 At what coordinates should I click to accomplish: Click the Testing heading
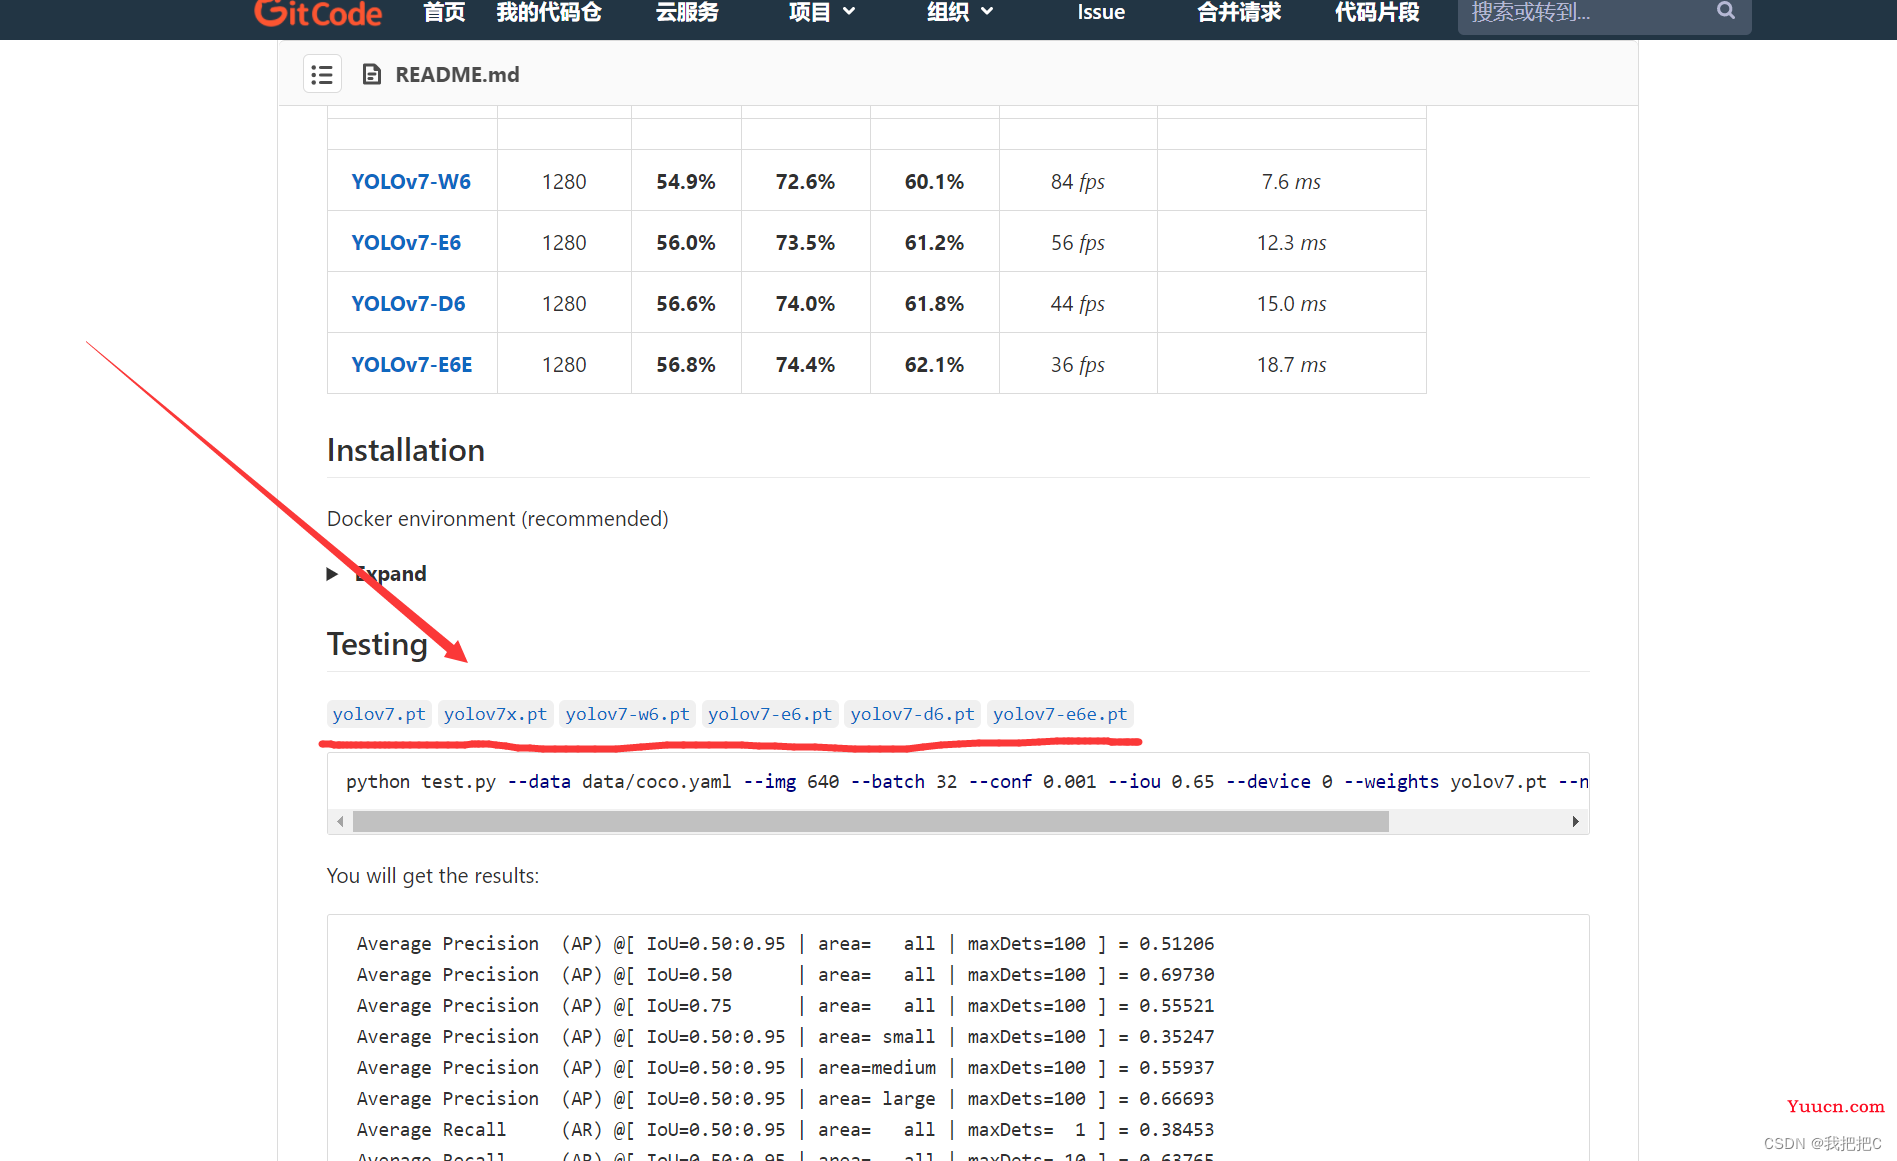[x=377, y=645]
